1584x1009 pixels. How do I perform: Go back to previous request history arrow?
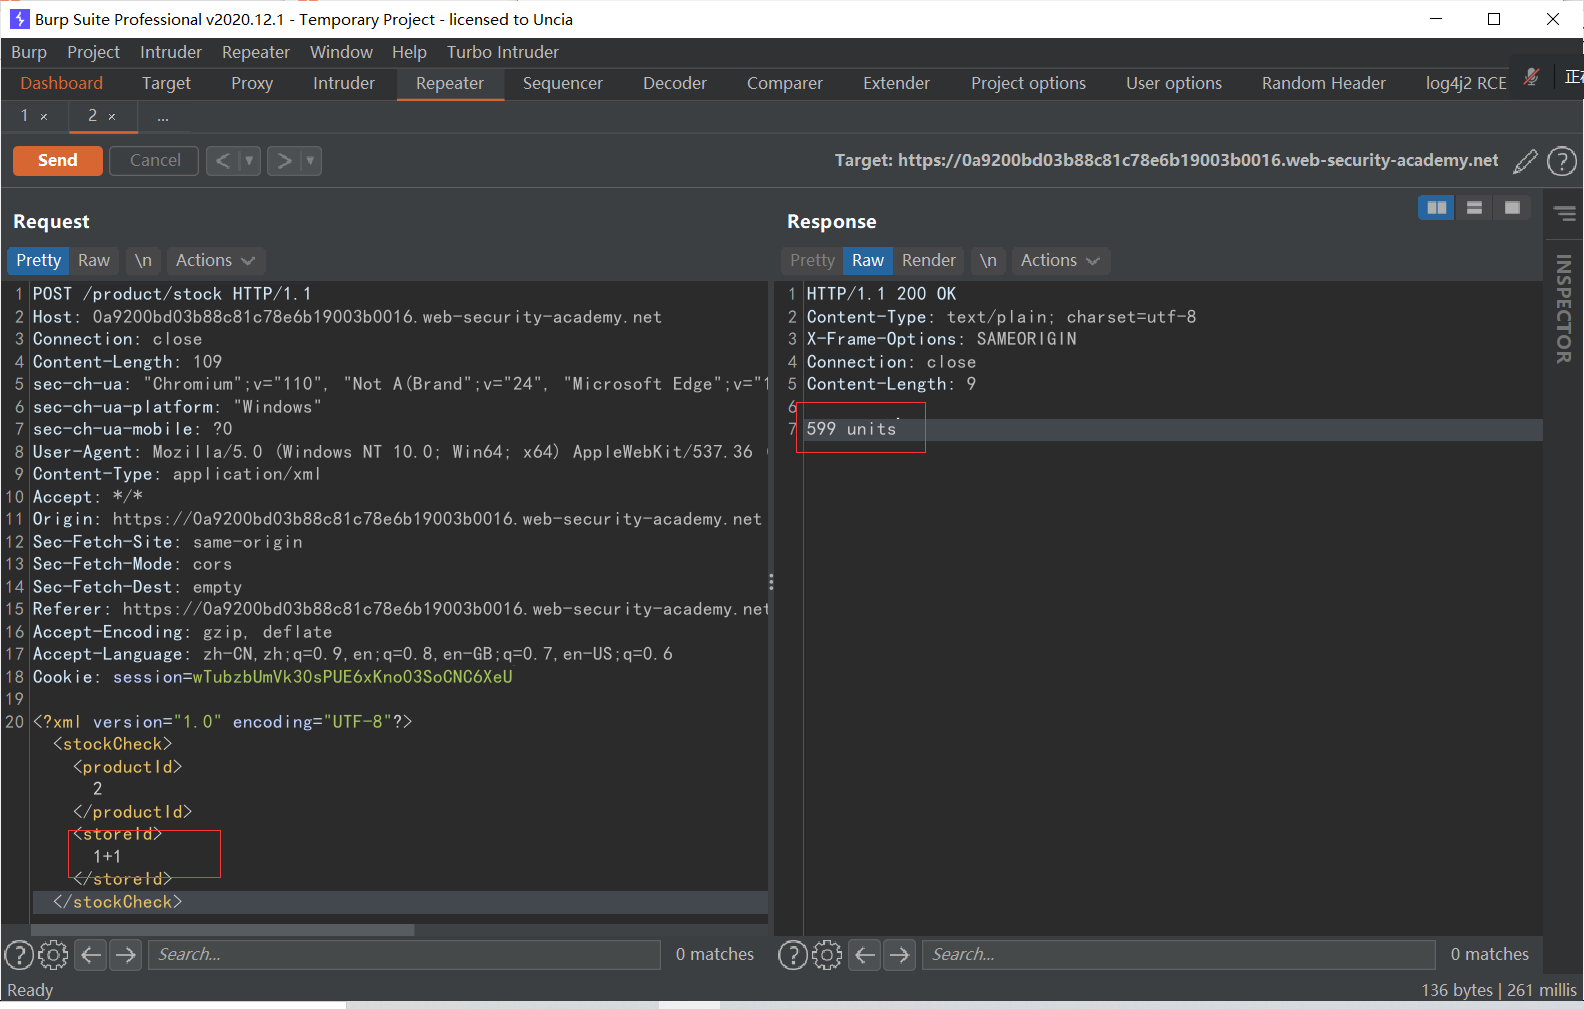pos(223,160)
